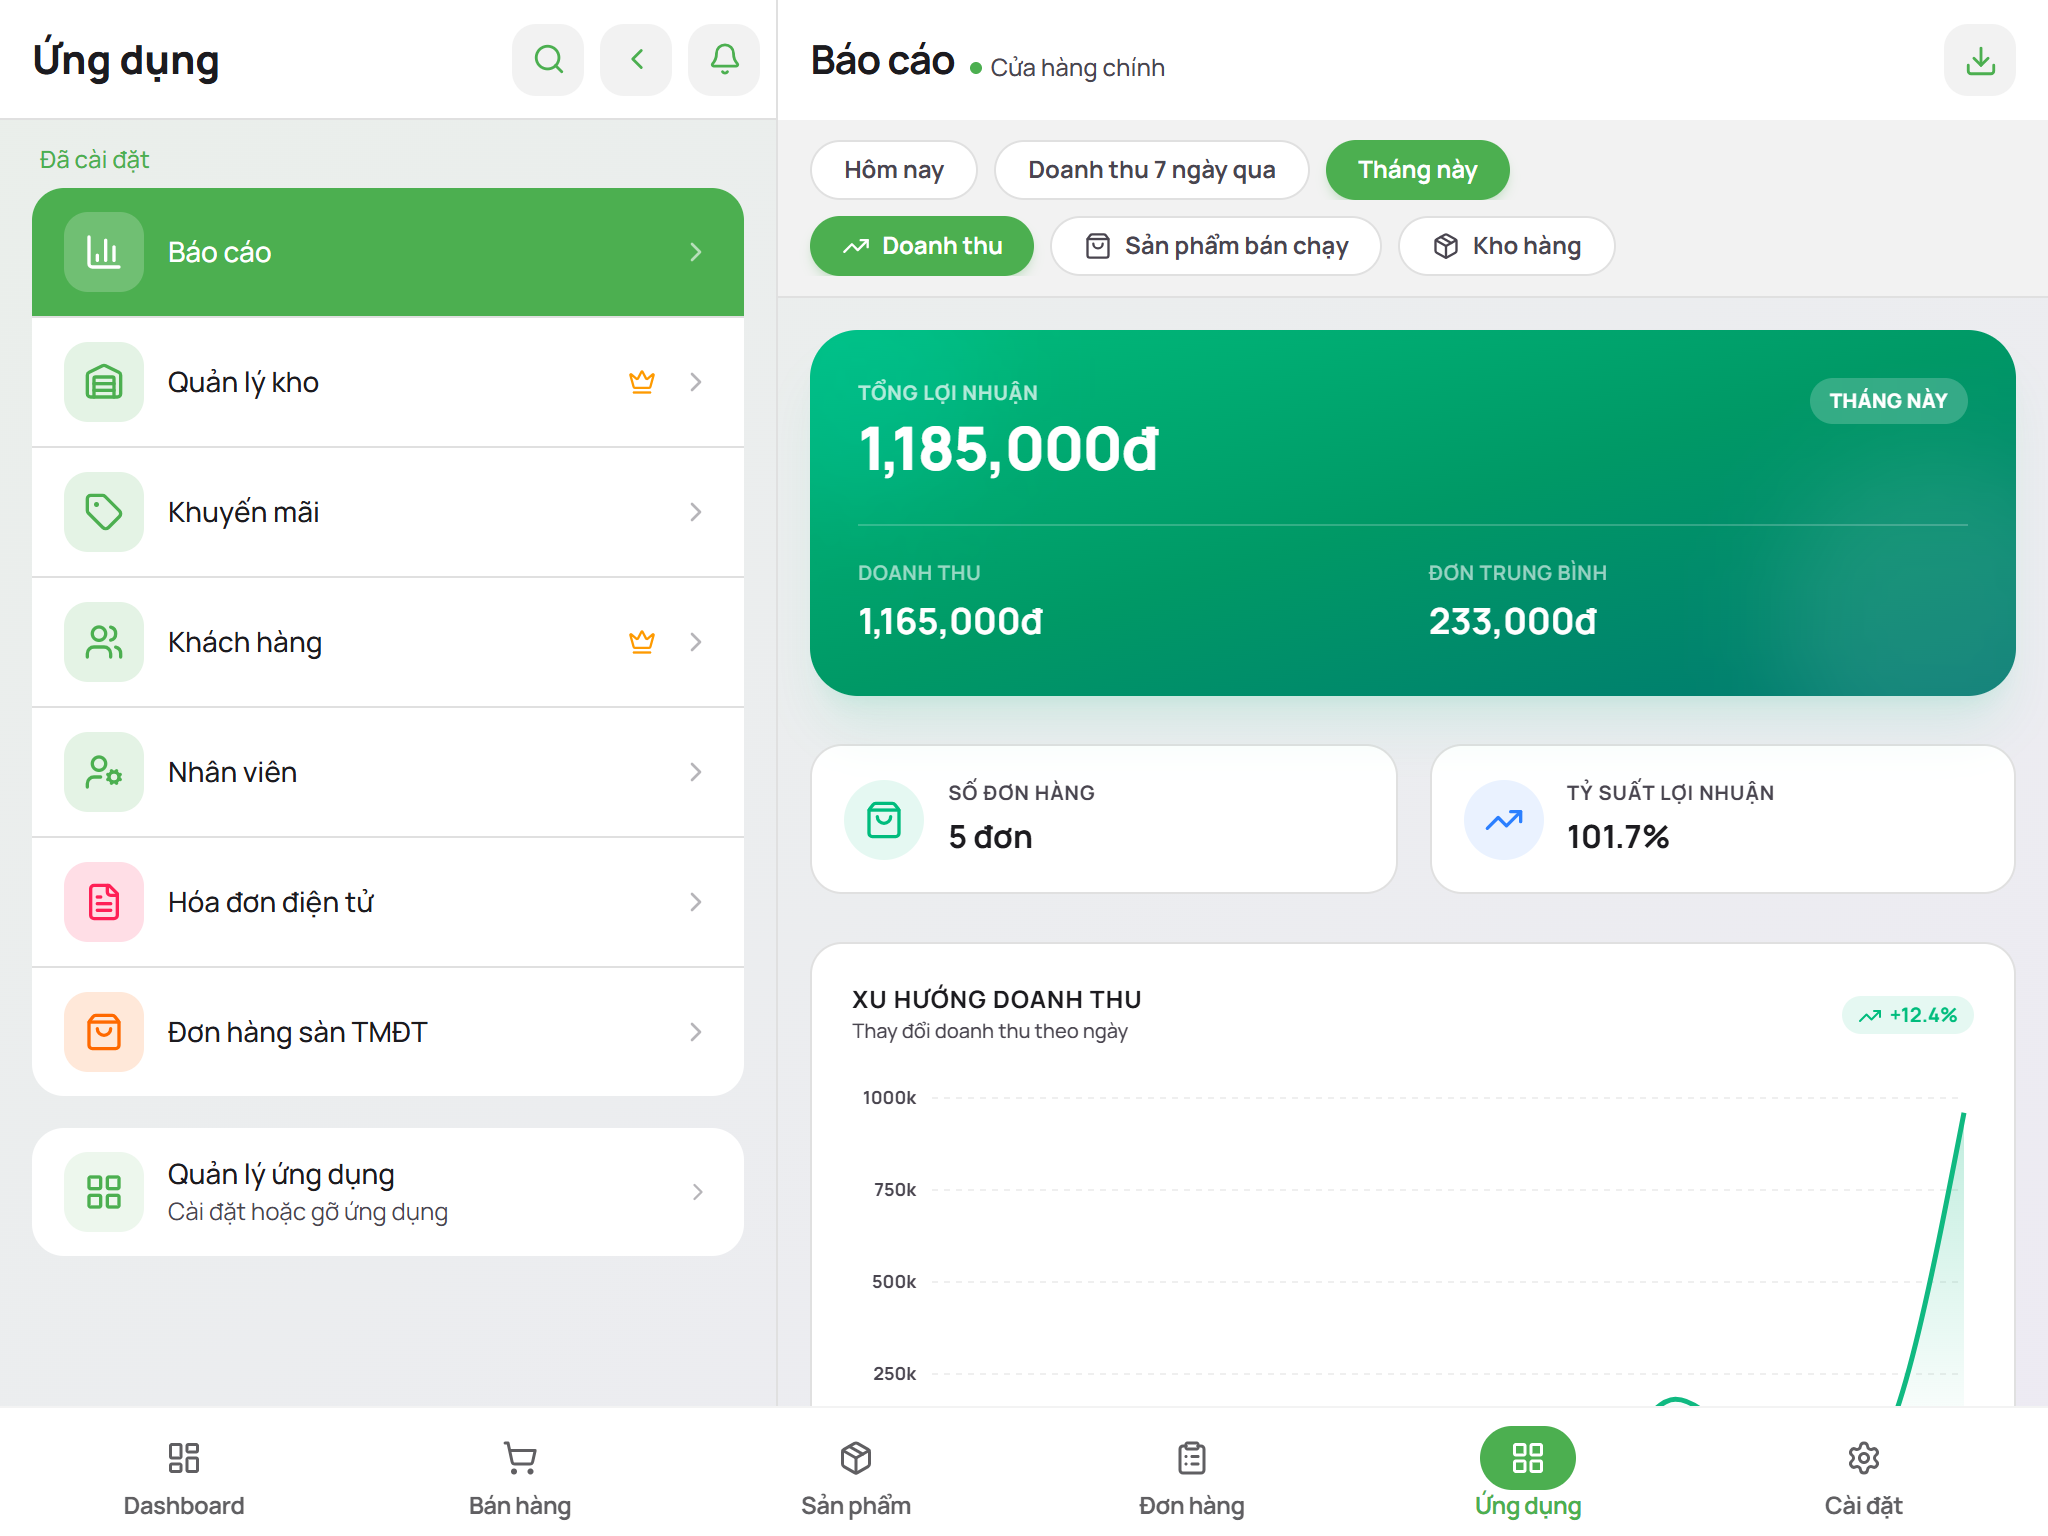Open Quản lý ứng dụng settings

pyautogui.click(x=388, y=1192)
